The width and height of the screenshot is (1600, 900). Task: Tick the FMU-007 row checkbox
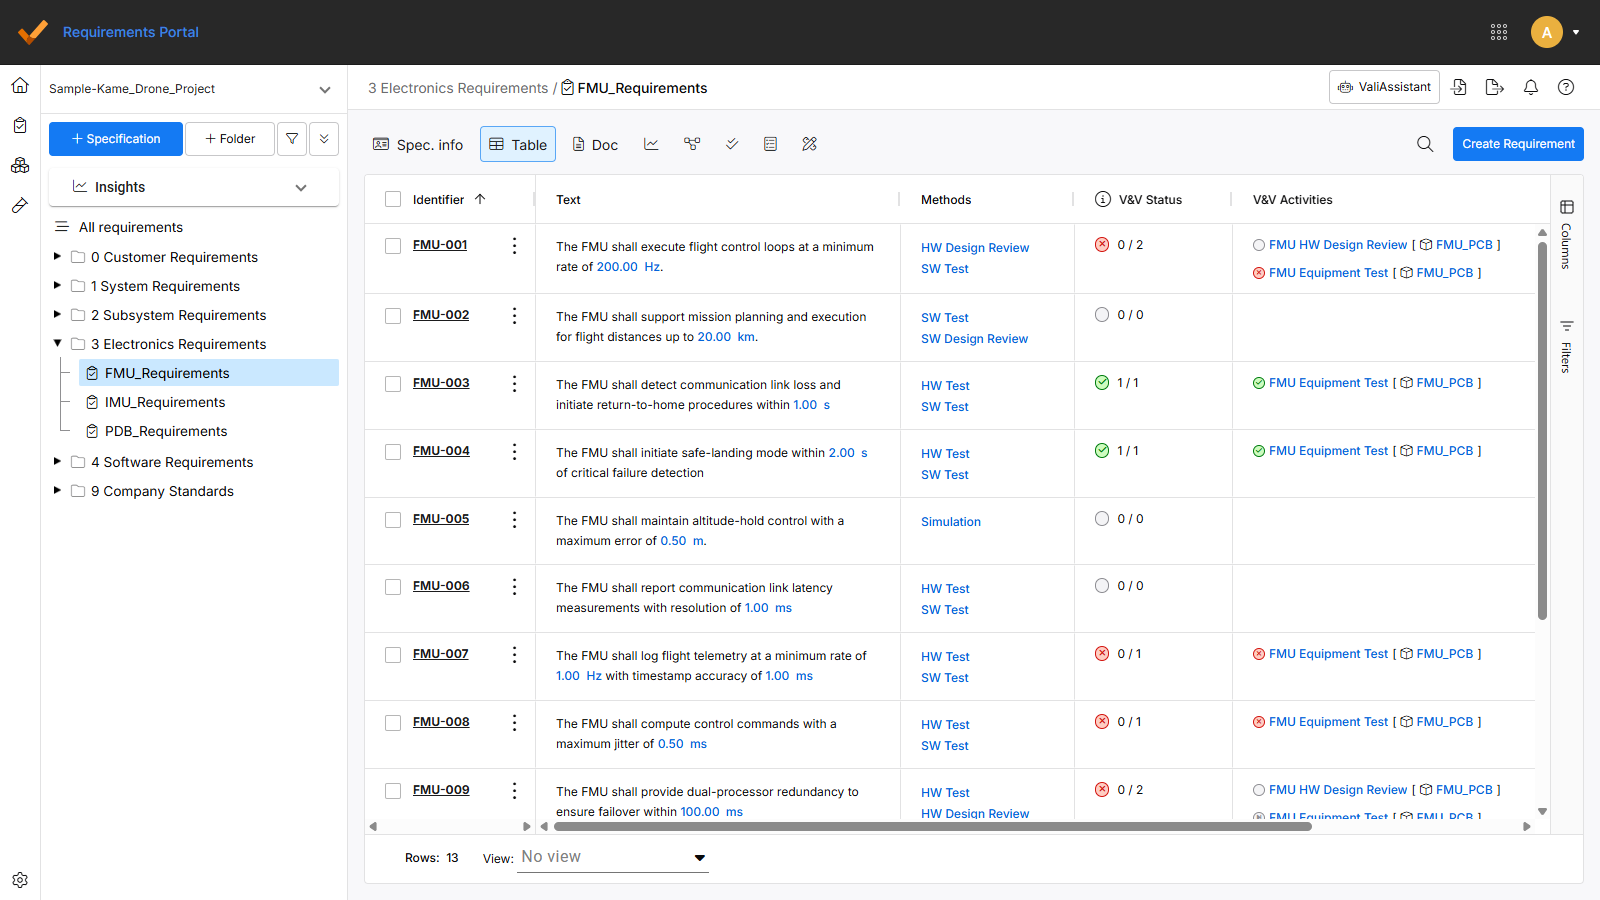pyautogui.click(x=392, y=654)
